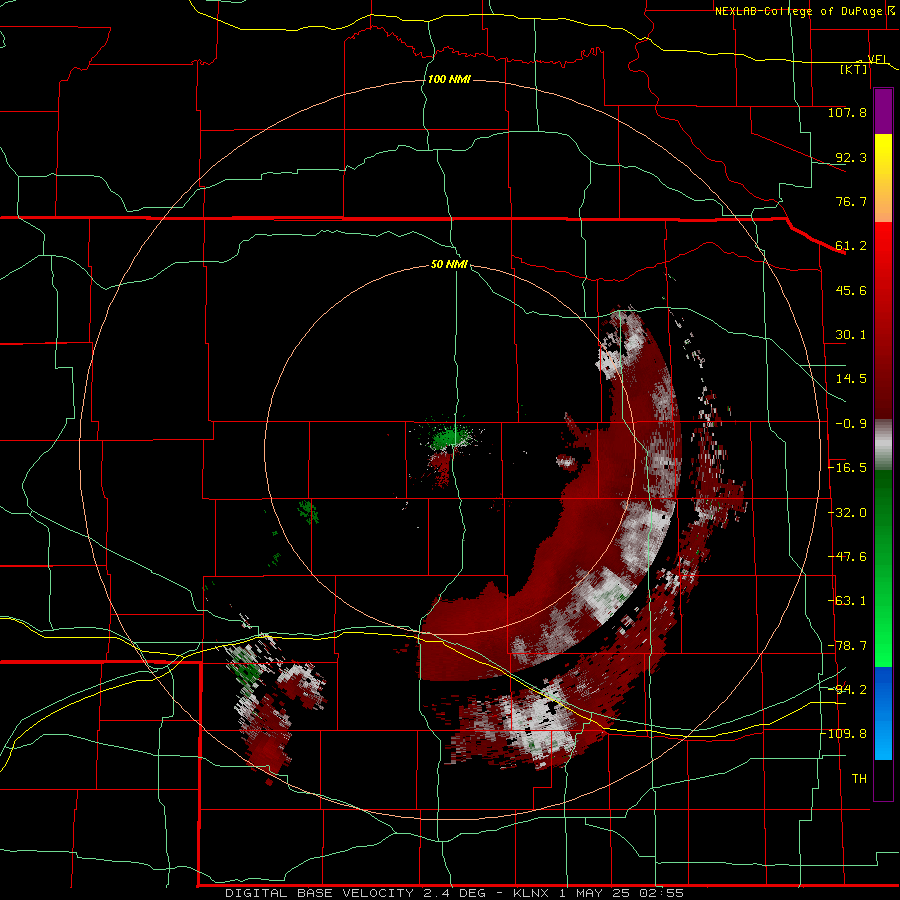Select the 107.8 legend value
The width and height of the screenshot is (900, 900).
coord(847,112)
